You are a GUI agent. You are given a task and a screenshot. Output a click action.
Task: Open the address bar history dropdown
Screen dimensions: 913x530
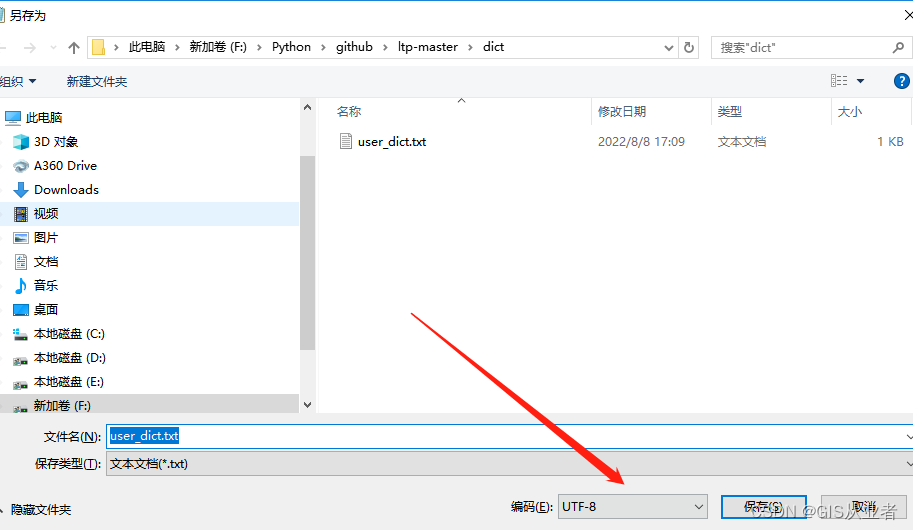tap(668, 48)
